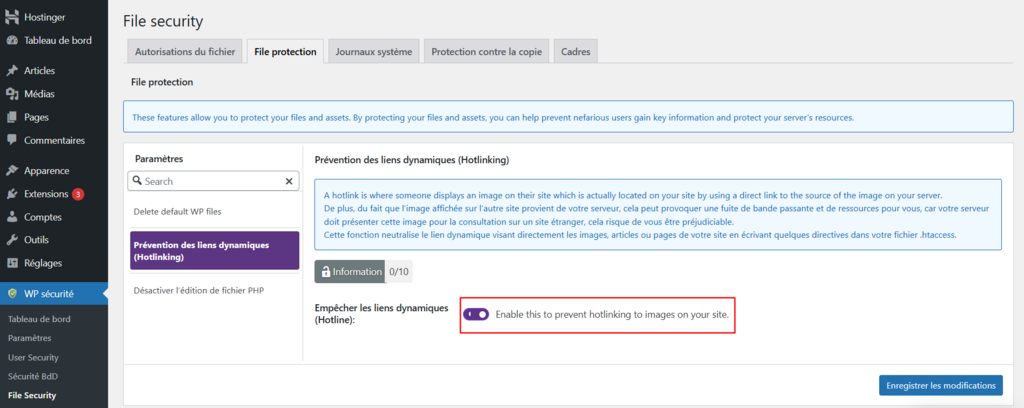Open Tableau de bord dashboard icon
This screenshot has height=408, width=1024.
(12, 40)
